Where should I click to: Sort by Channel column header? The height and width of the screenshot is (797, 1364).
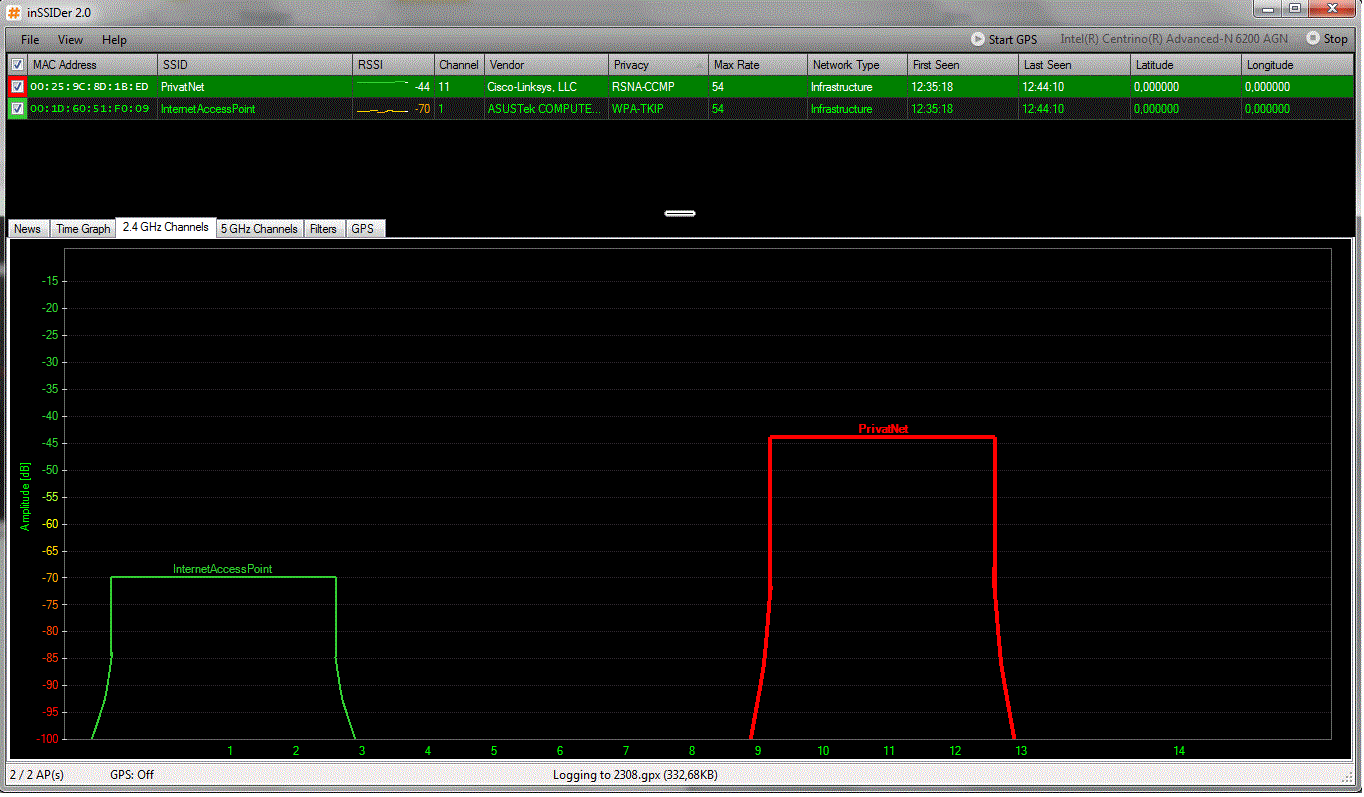click(x=459, y=65)
